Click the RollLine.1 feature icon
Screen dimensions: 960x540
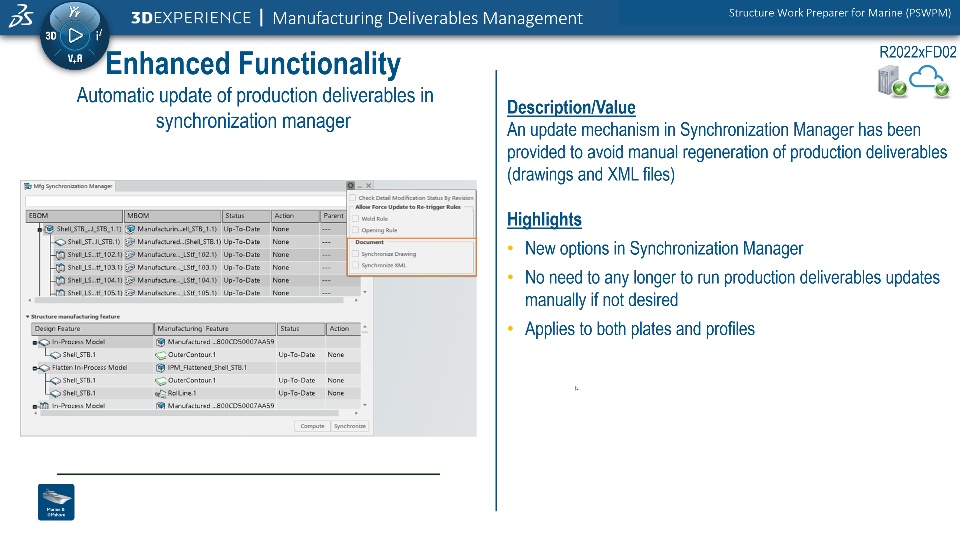[x=161, y=394]
